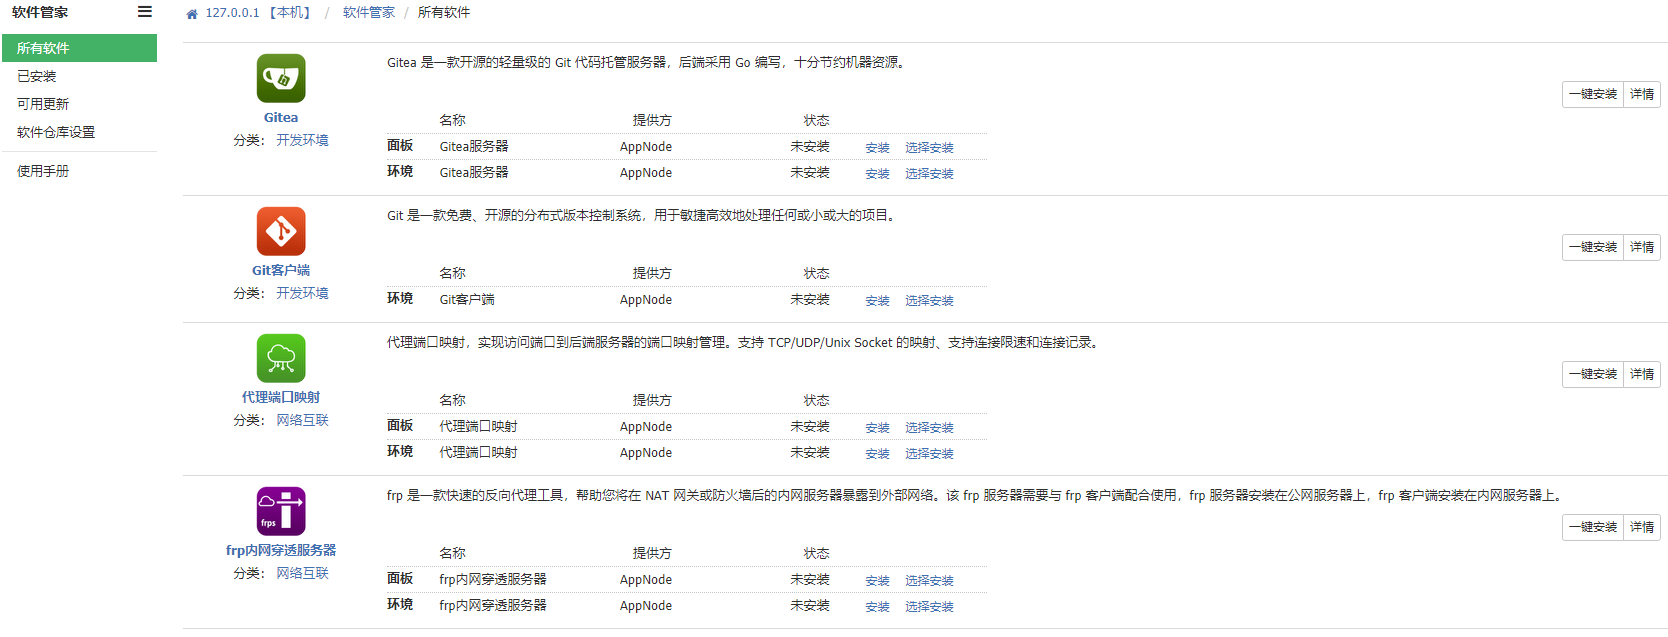
Task: Click 开发环境 category link under Gitea
Action: [x=302, y=140]
